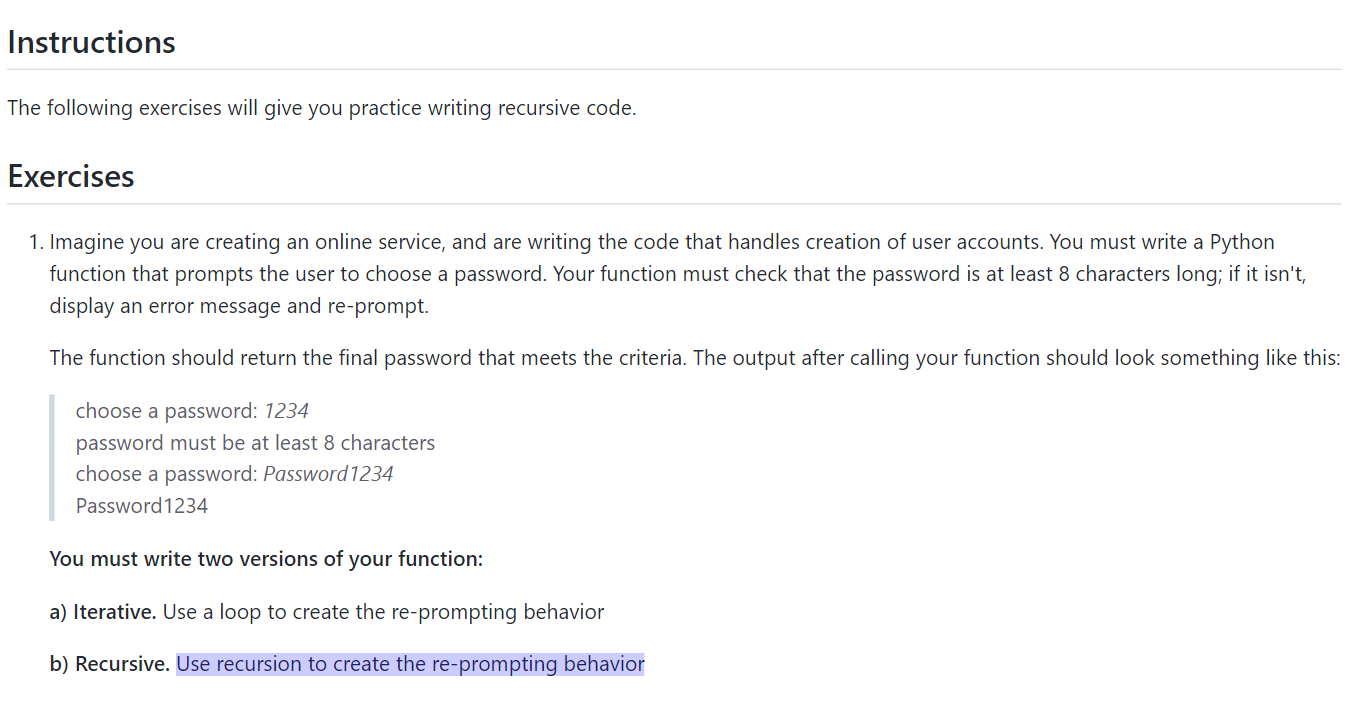
Task: Click the italic "Password1234" sample input
Action: click(x=329, y=474)
